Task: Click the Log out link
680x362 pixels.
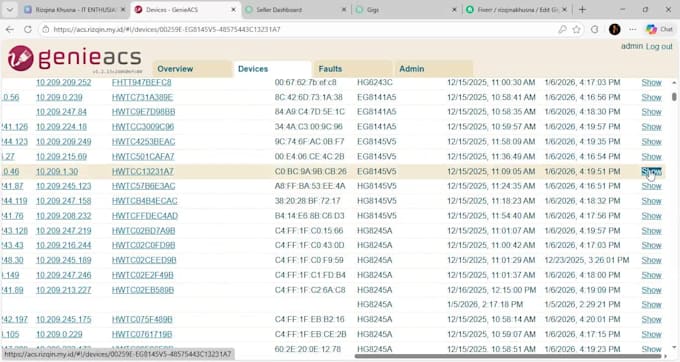Action: coord(659,46)
